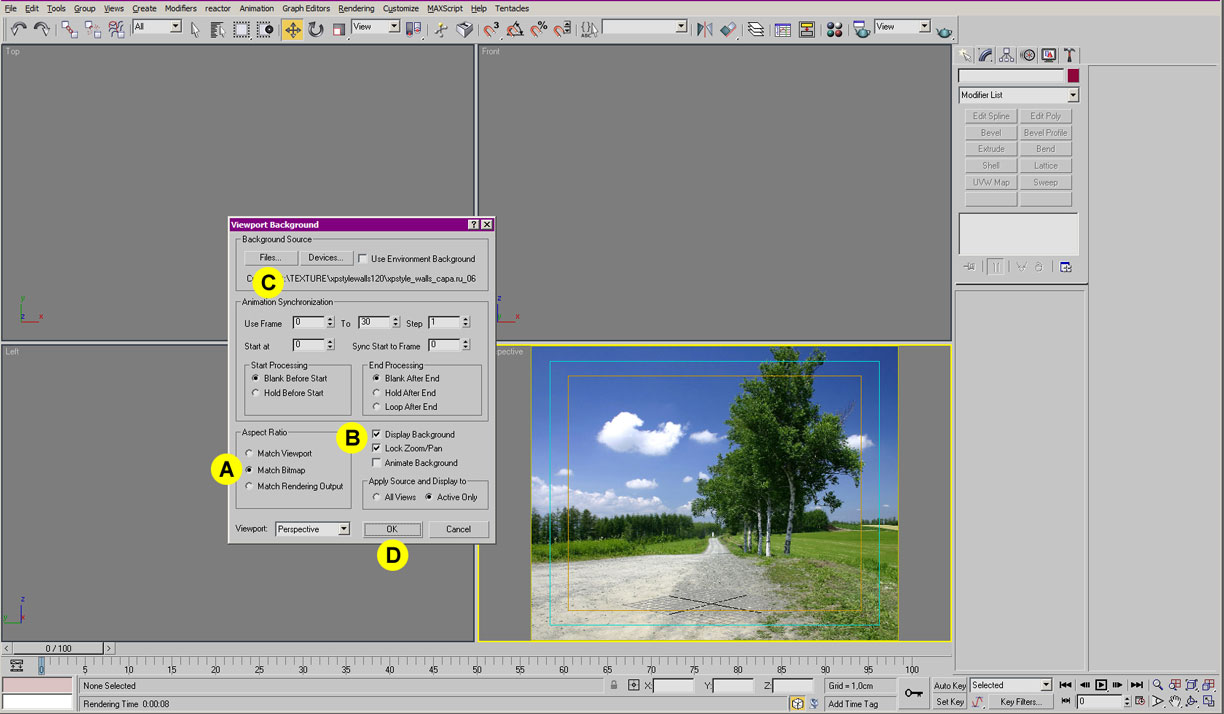Click the object color swatch
This screenshot has height=714, width=1224.
(1073, 76)
